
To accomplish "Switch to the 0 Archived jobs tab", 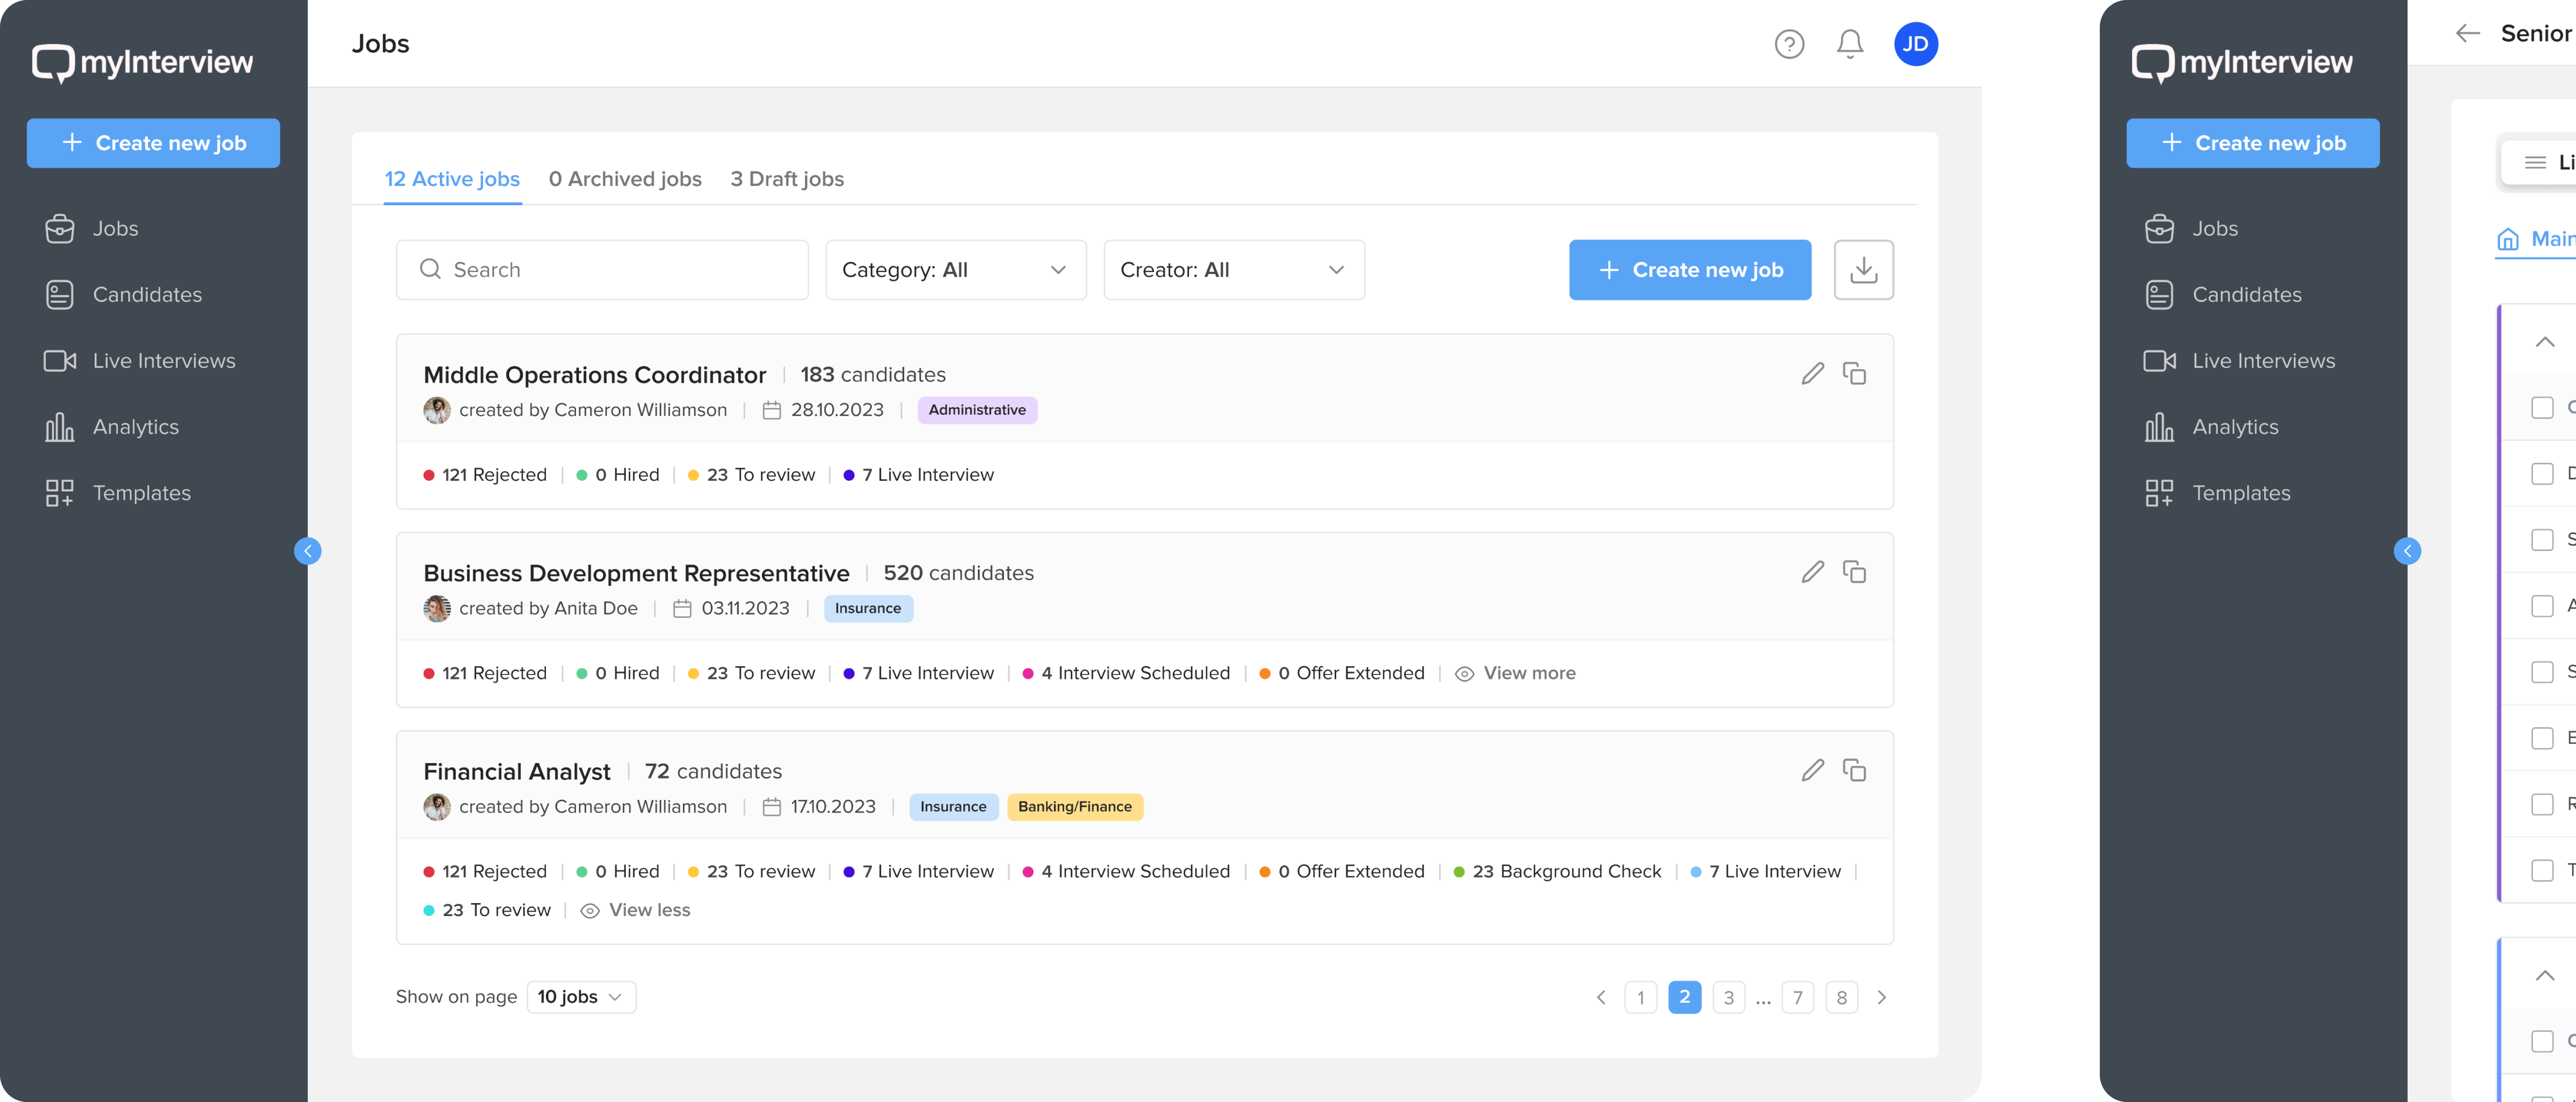I will [625, 179].
